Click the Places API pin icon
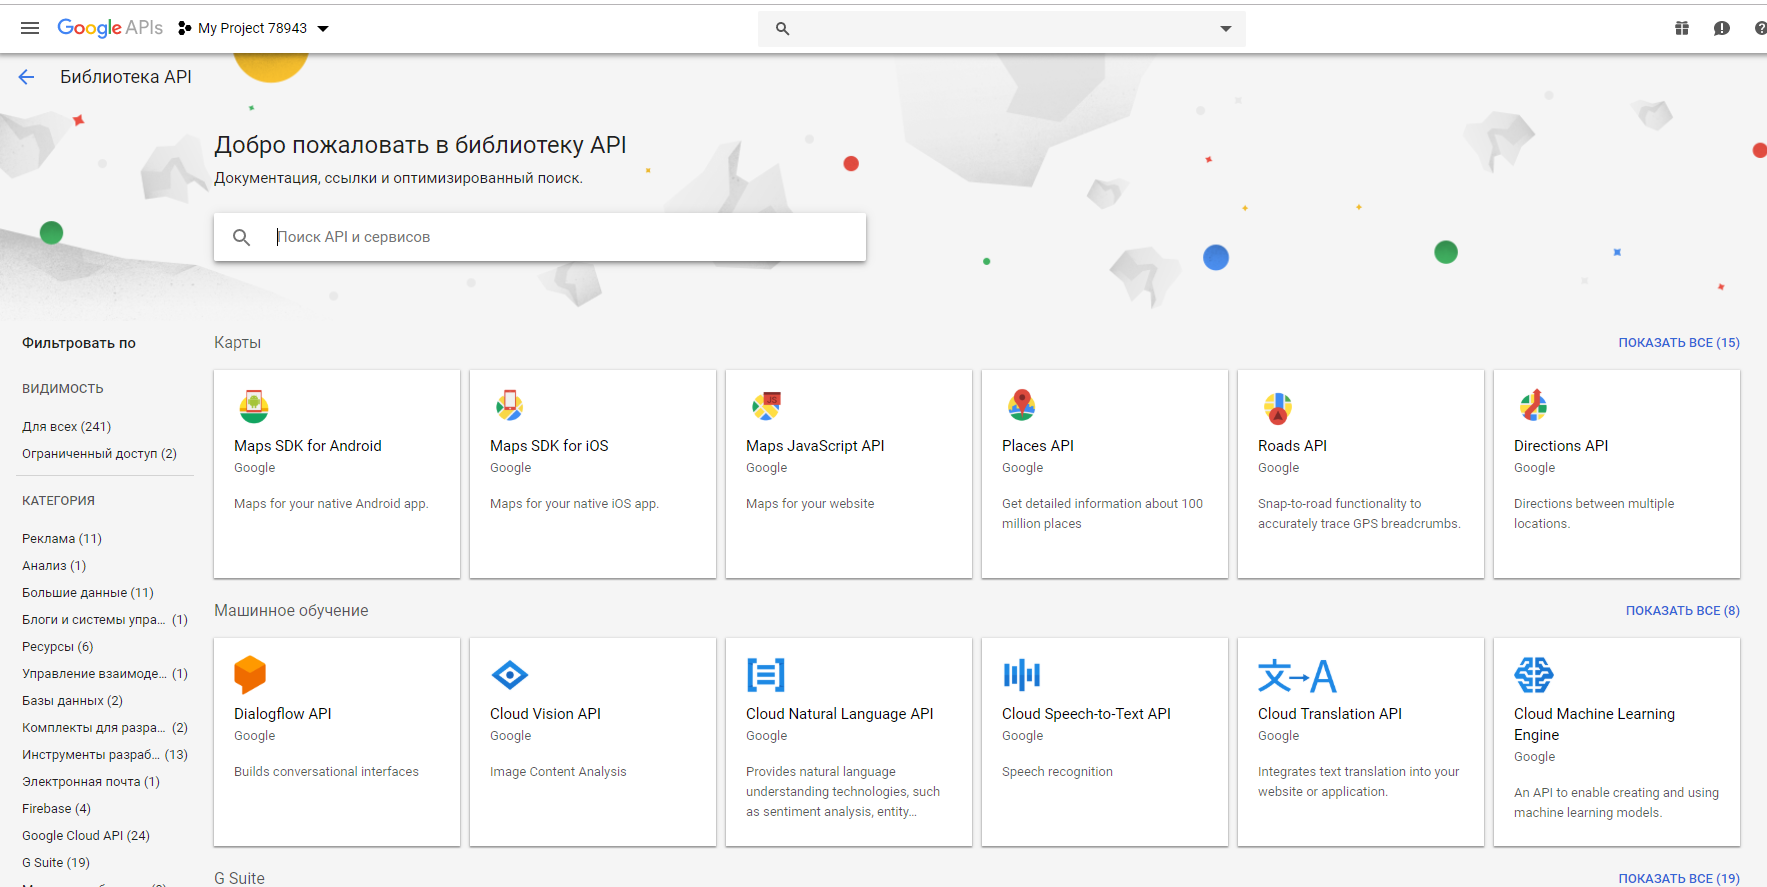 click(x=1022, y=406)
